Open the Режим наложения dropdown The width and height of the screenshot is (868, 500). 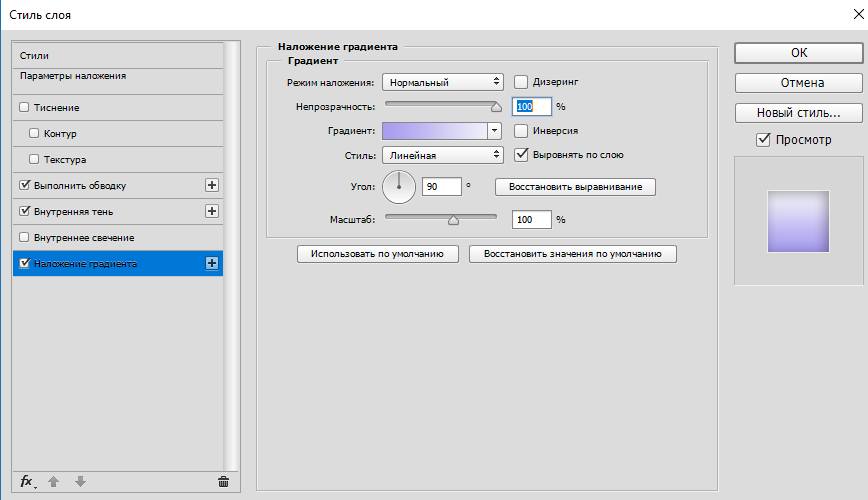pyautogui.click(x=442, y=82)
